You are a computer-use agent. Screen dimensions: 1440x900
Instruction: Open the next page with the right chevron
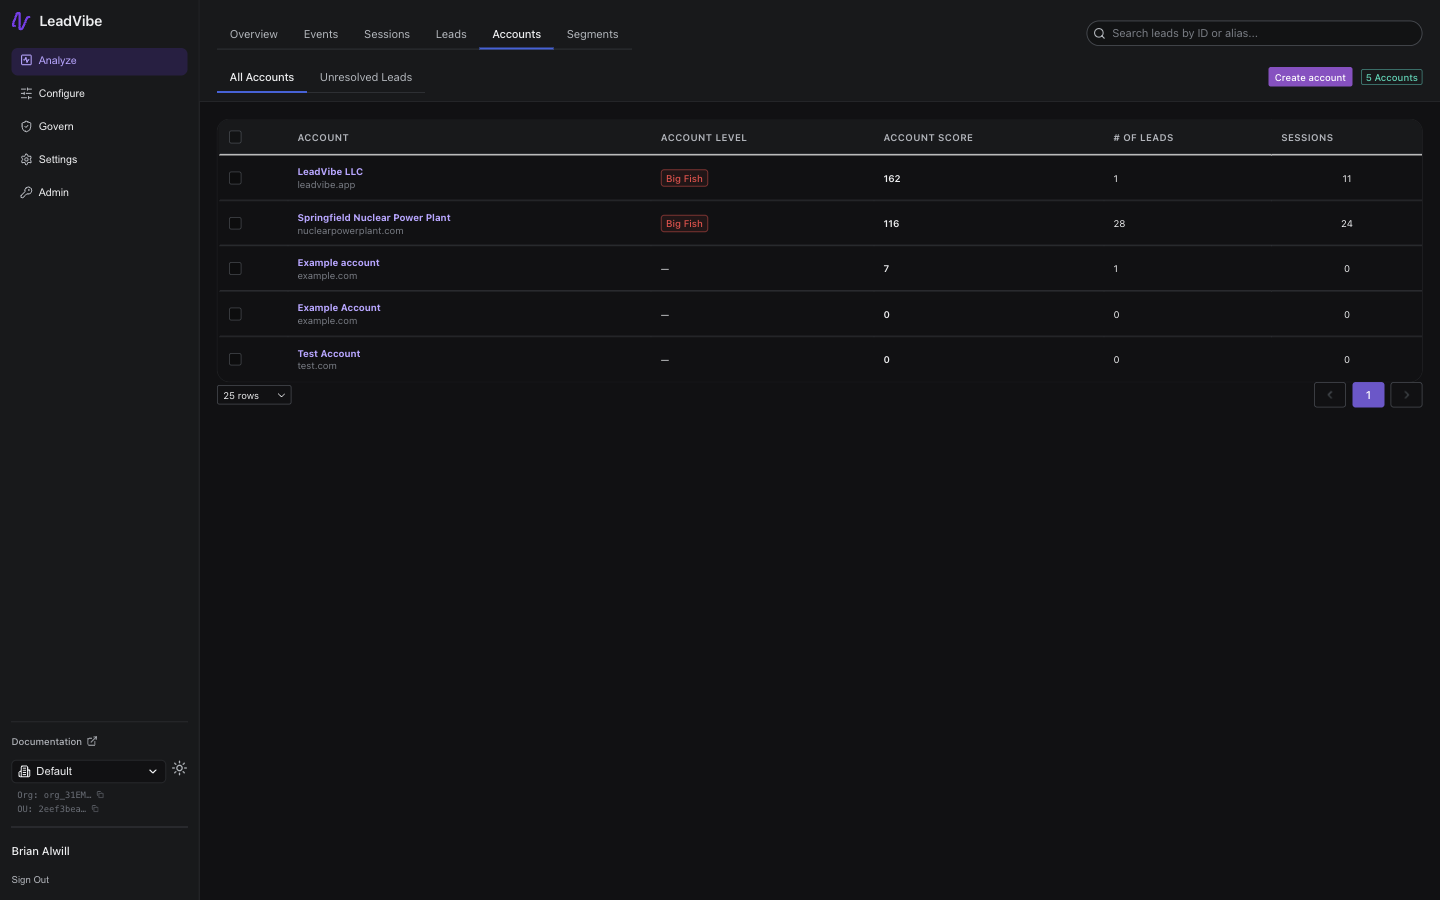(1406, 395)
